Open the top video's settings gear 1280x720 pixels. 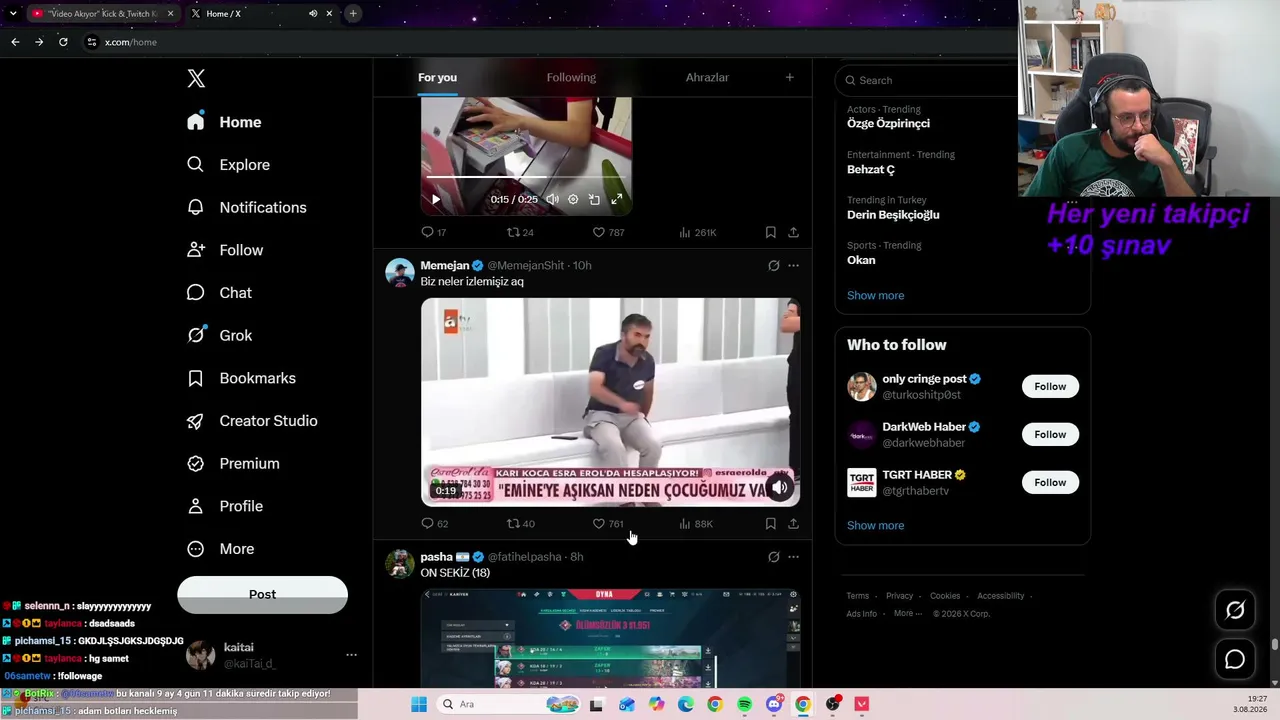(x=573, y=199)
